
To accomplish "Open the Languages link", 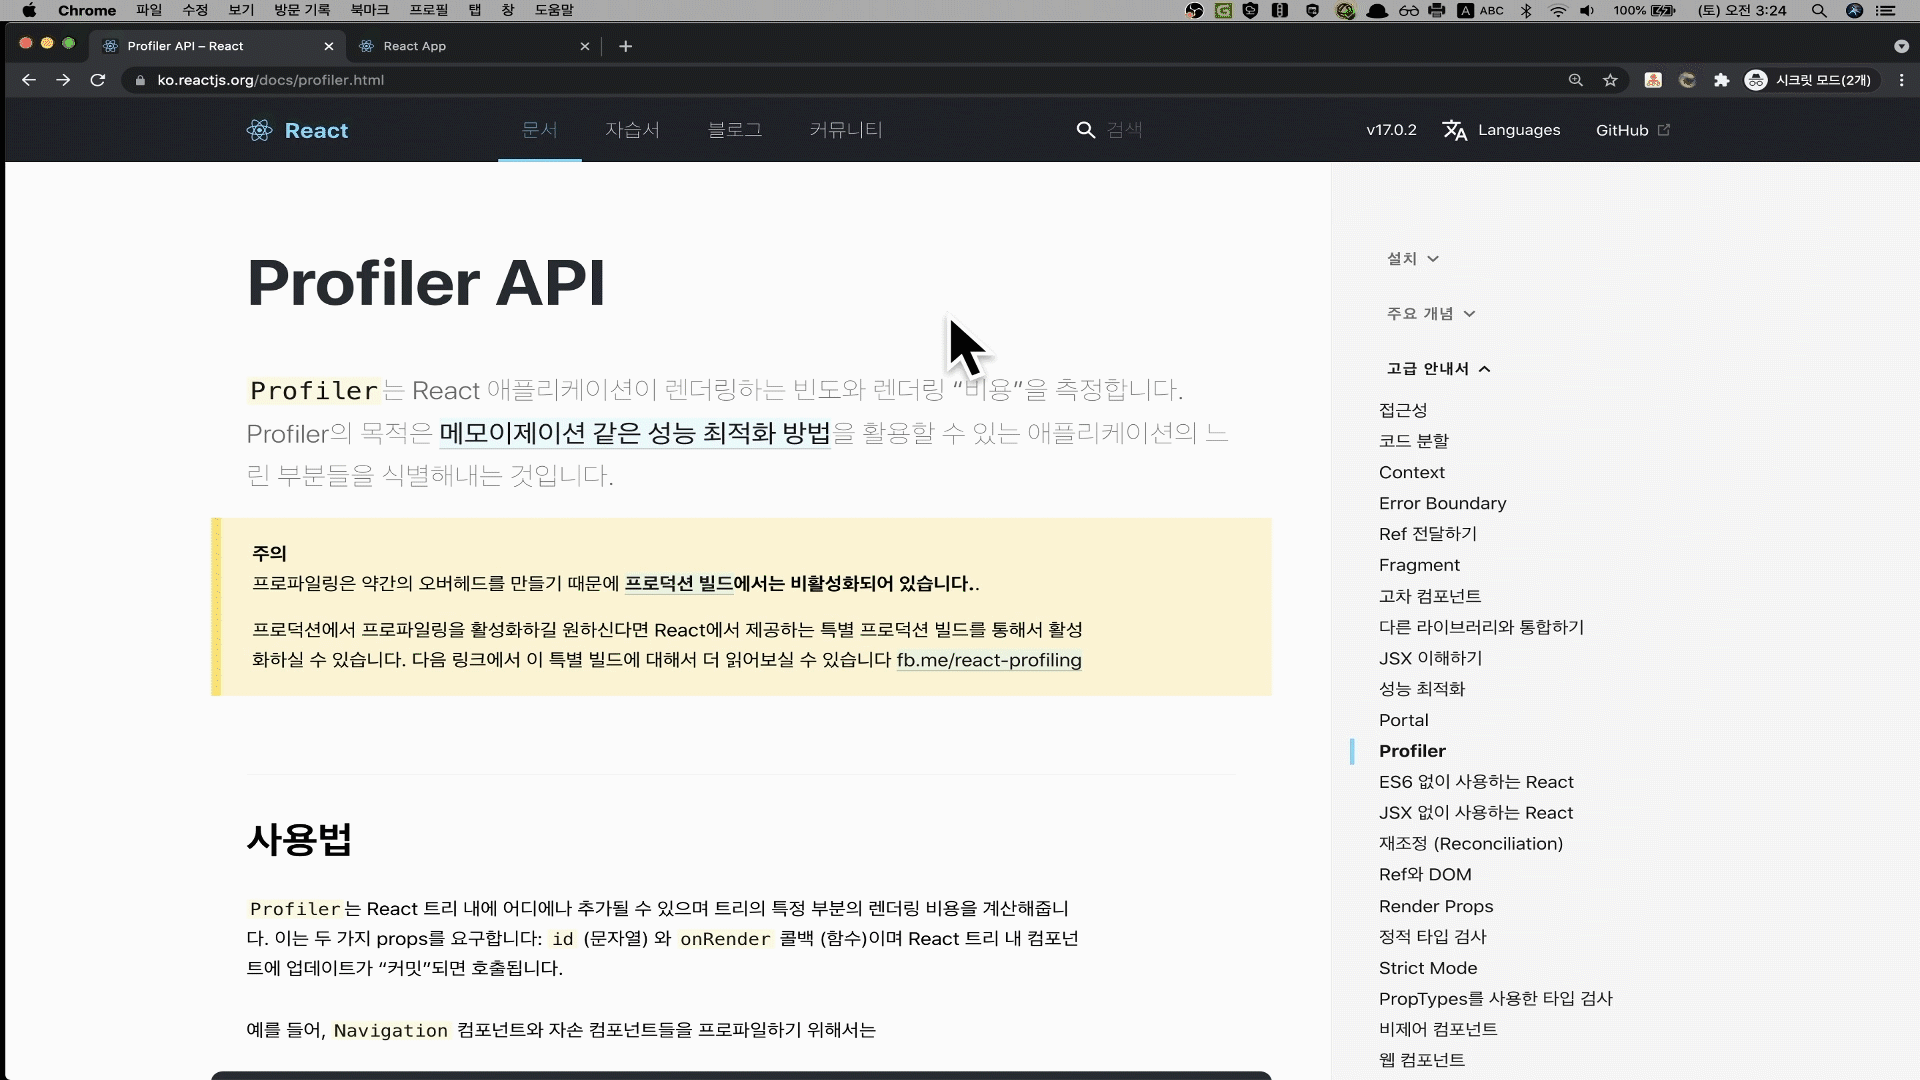I will pyautogui.click(x=1501, y=130).
